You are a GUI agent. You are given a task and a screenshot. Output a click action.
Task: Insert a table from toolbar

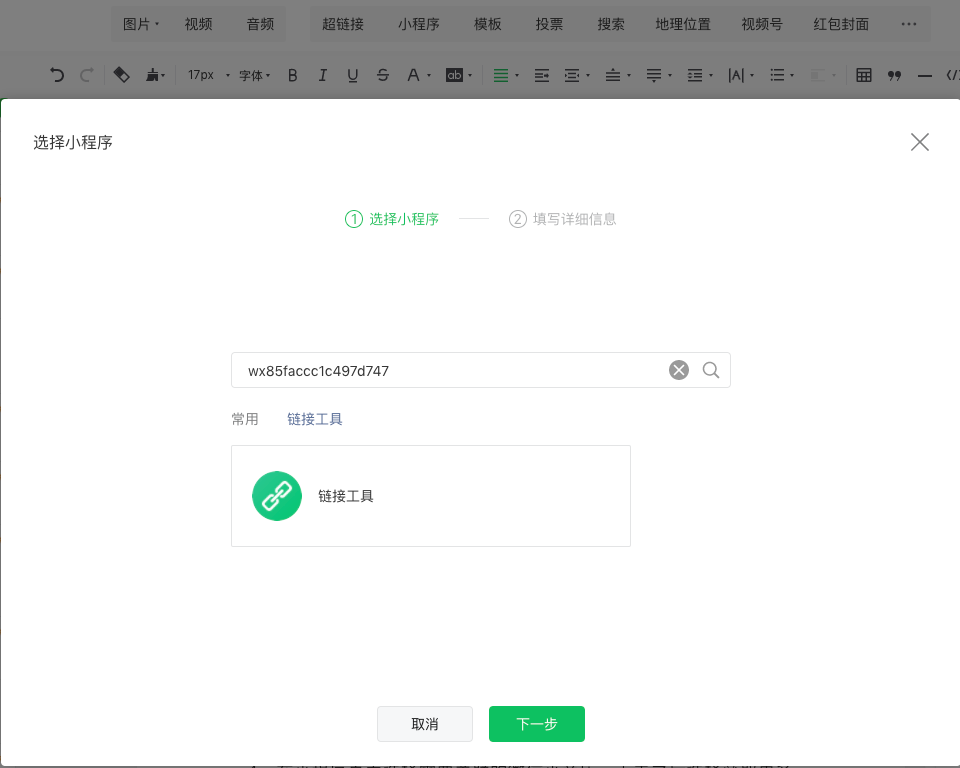[864, 75]
